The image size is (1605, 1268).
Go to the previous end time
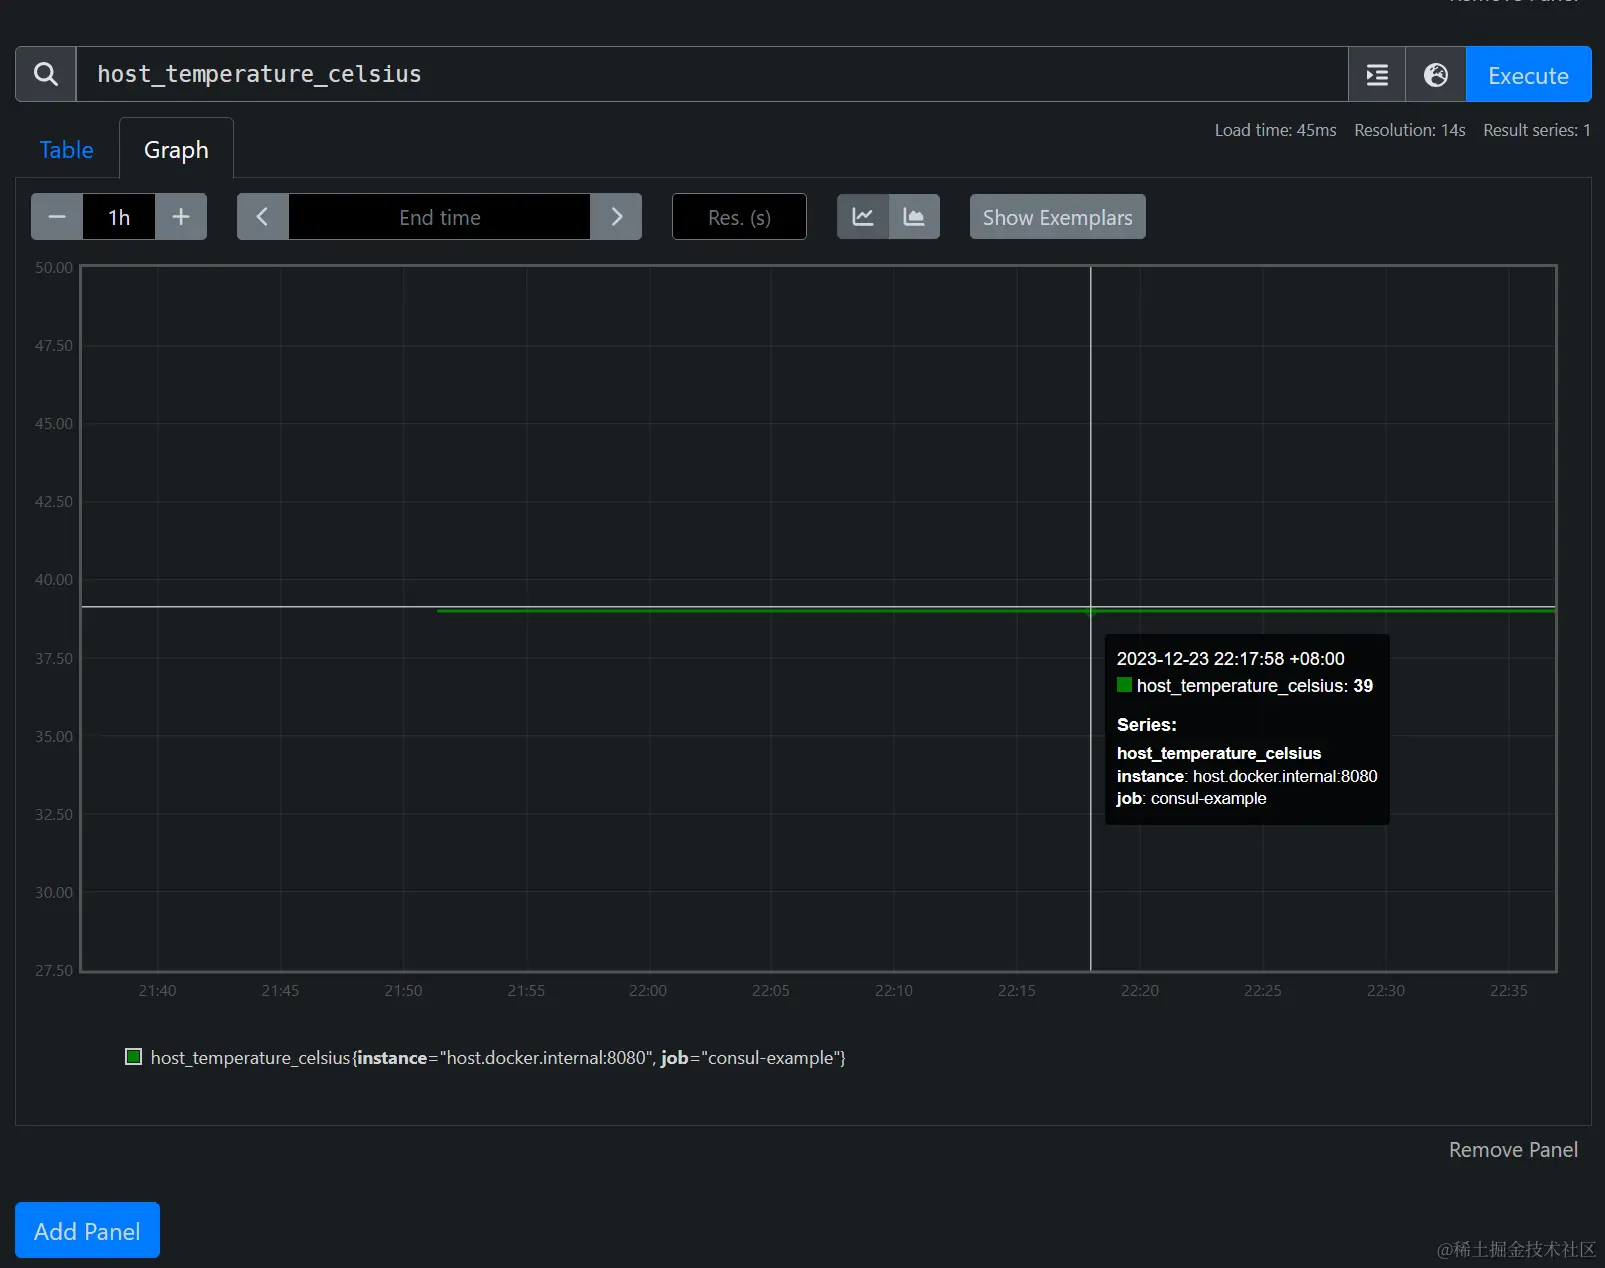tap(263, 217)
